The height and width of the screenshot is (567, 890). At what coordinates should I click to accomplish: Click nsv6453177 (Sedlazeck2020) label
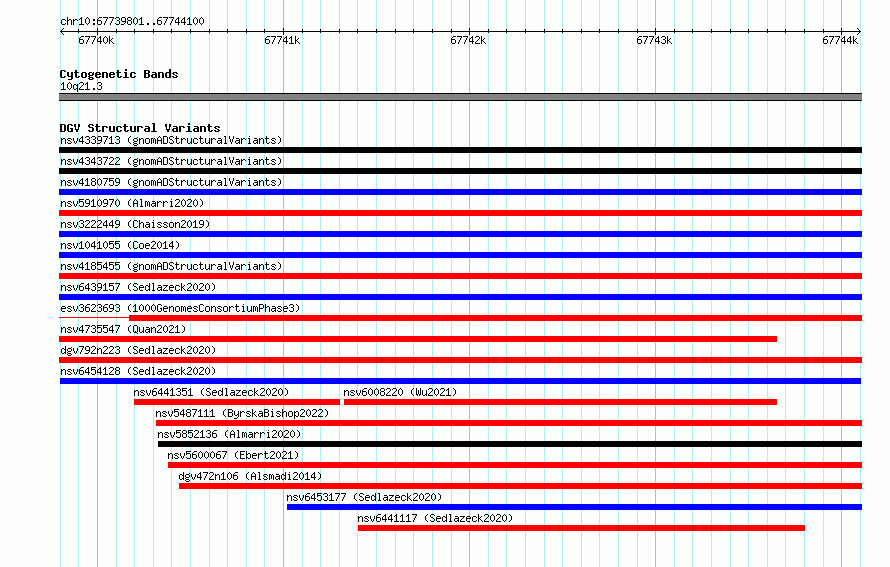click(x=364, y=497)
